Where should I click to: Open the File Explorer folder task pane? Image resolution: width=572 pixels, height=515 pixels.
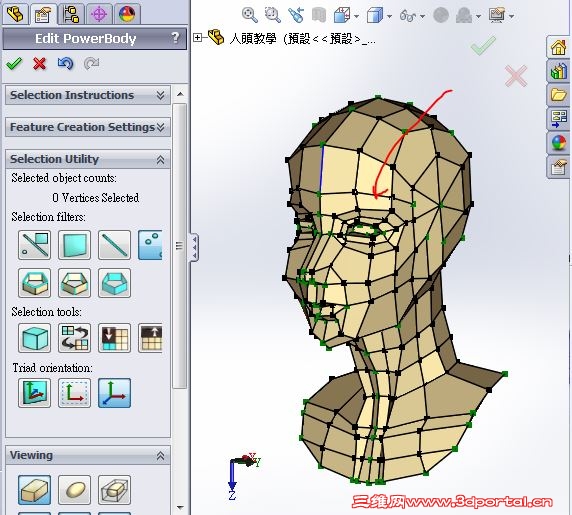pyautogui.click(x=559, y=95)
